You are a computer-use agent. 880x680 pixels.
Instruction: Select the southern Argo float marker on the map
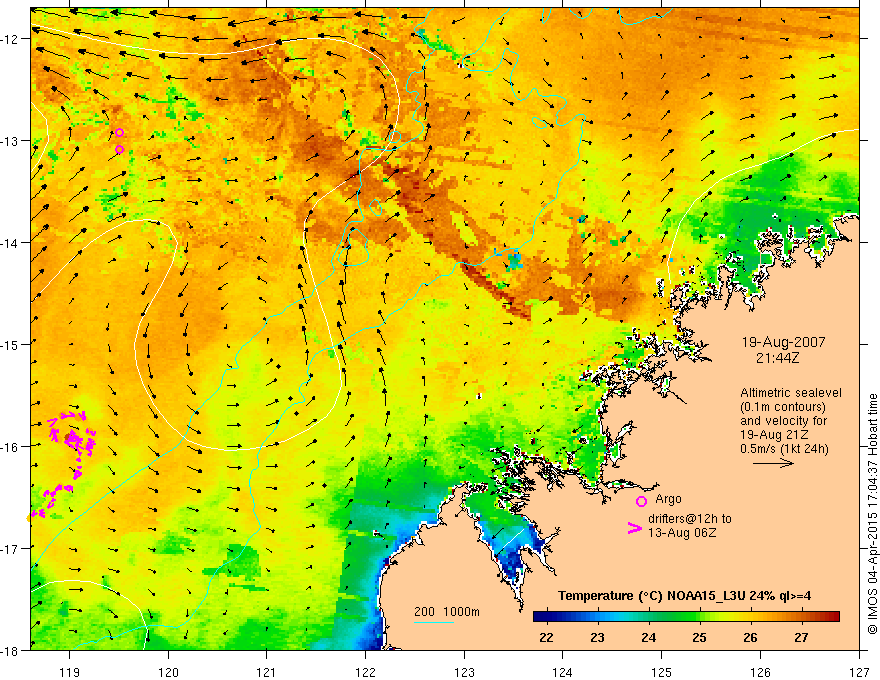point(120,149)
